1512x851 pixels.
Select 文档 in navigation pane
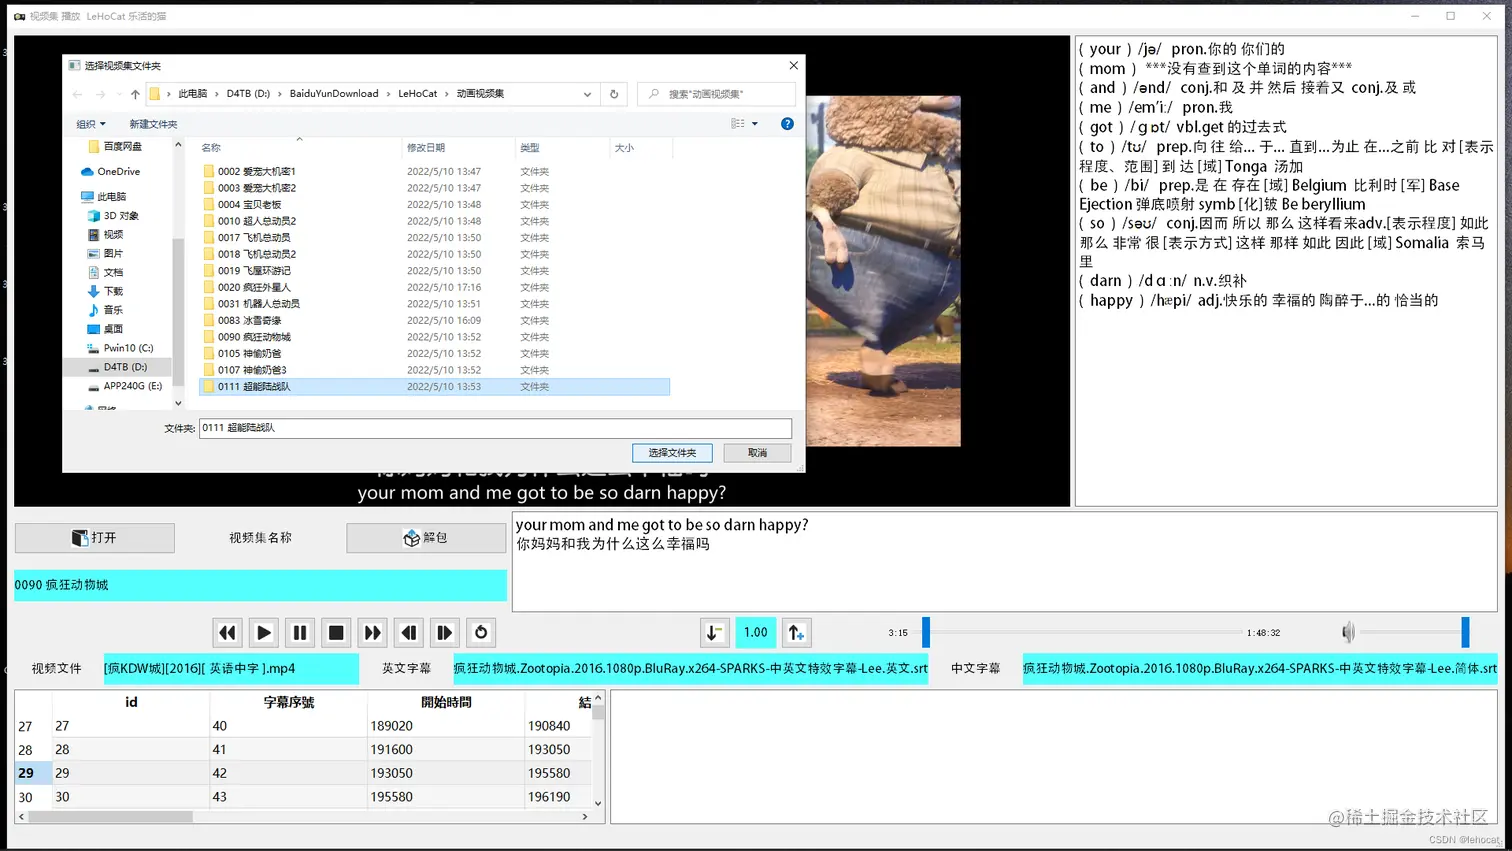pos(105,272)
